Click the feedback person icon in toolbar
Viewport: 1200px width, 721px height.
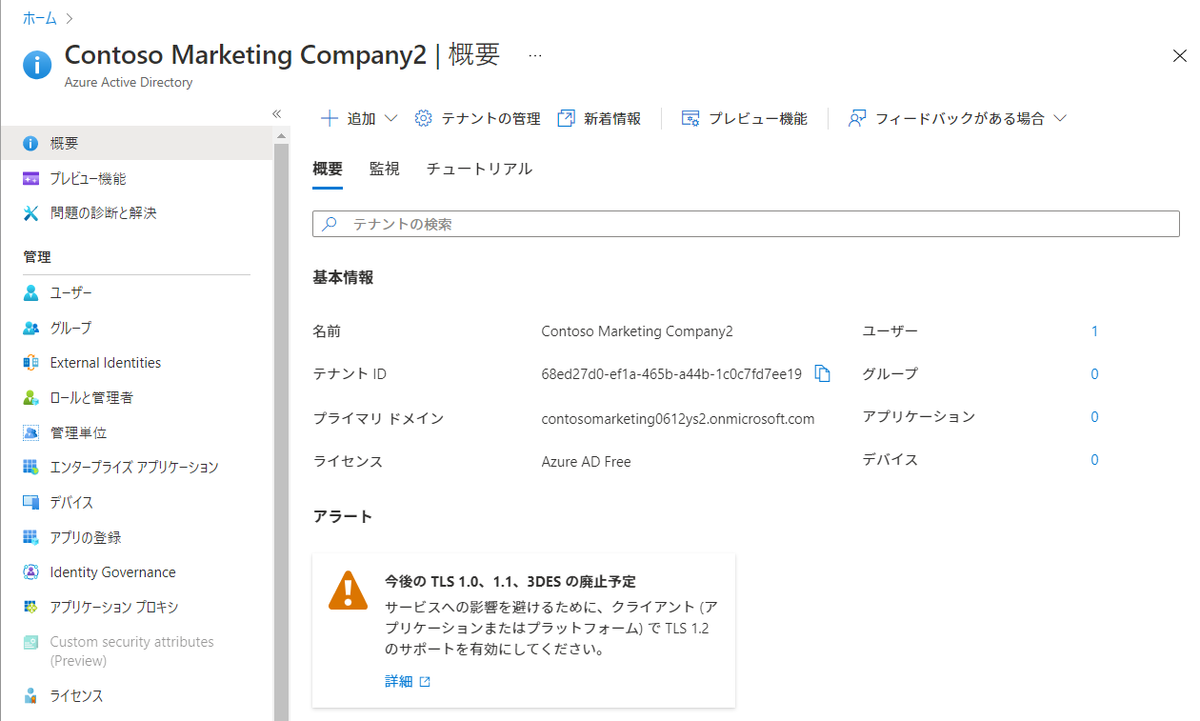pos(856,118)
